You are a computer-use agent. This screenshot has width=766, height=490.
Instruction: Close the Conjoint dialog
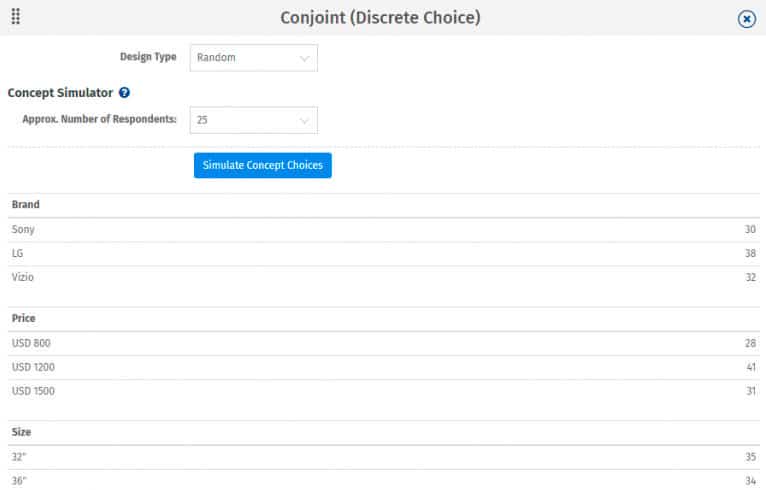point(746,19)
